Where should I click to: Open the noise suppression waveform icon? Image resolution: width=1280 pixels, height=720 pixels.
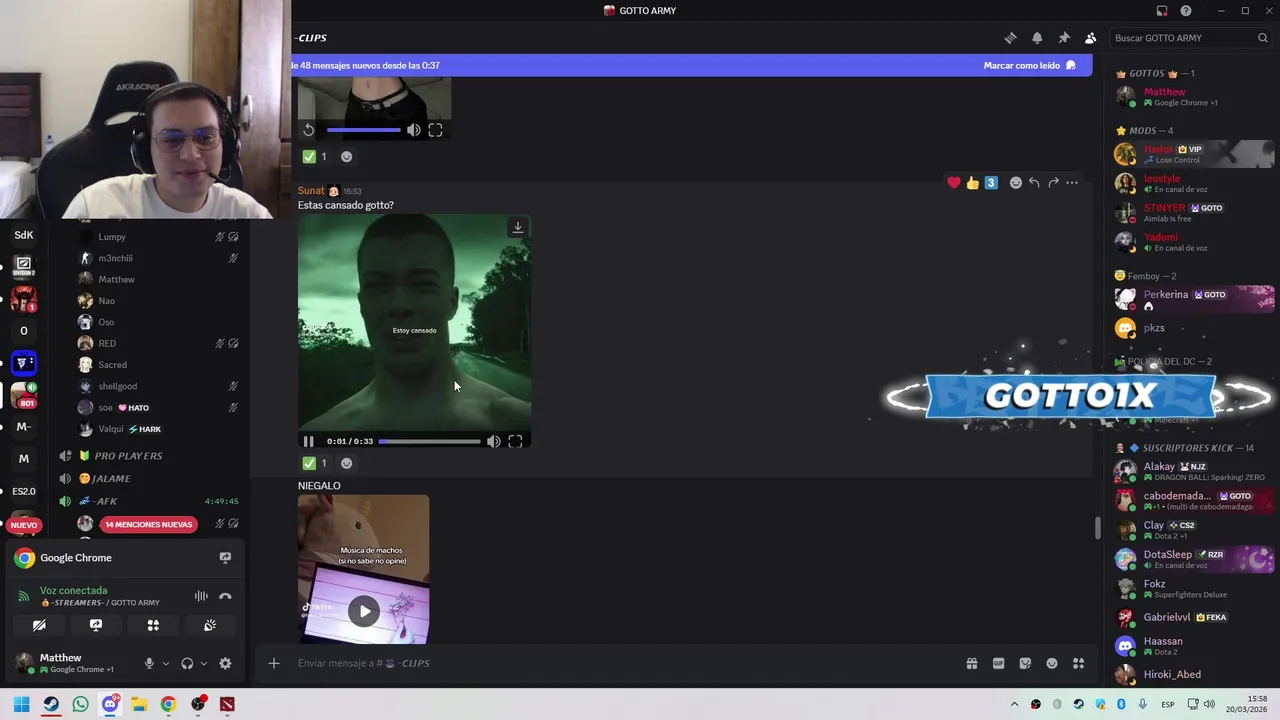coord(201,596)
